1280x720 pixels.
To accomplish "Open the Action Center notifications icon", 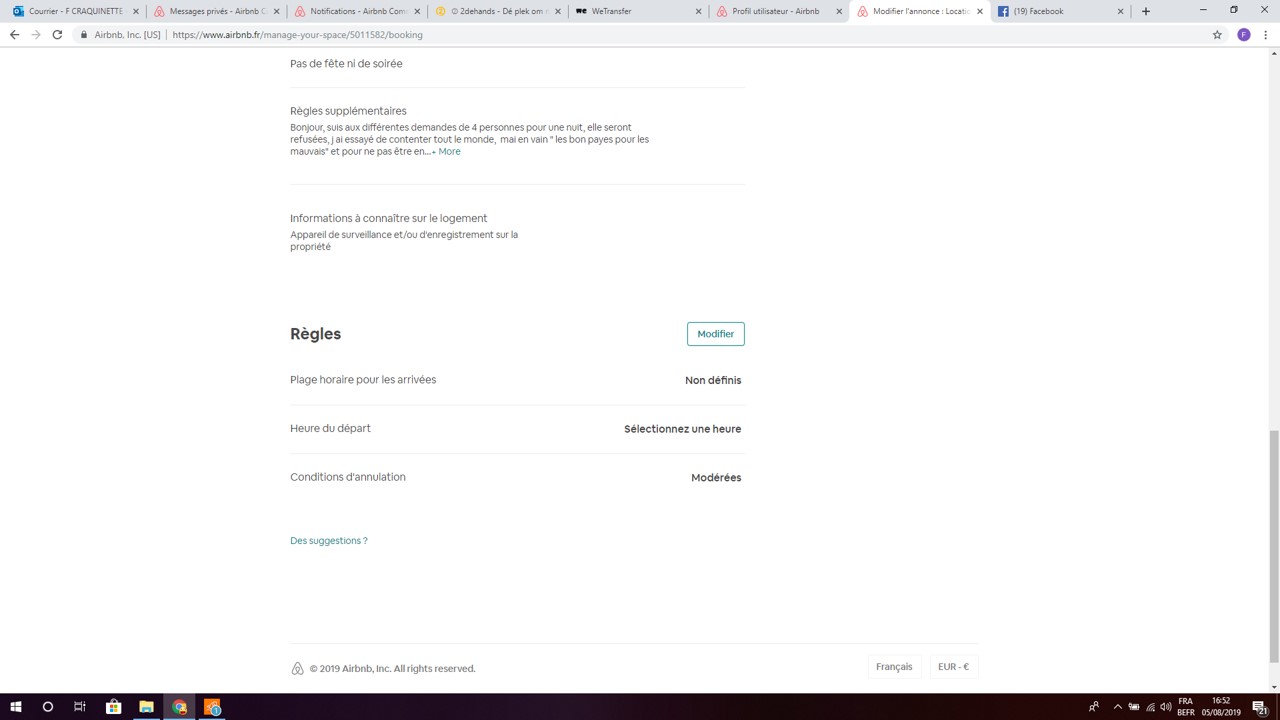I will click(1264, 707).
